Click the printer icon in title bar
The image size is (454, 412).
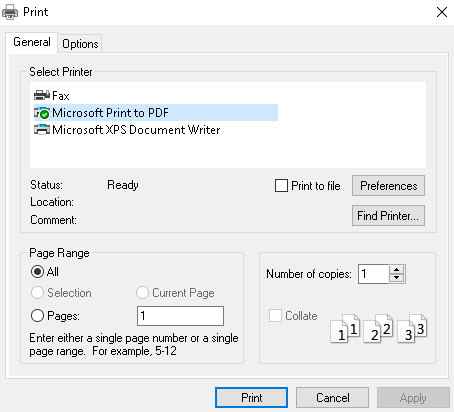coord(10,12)
